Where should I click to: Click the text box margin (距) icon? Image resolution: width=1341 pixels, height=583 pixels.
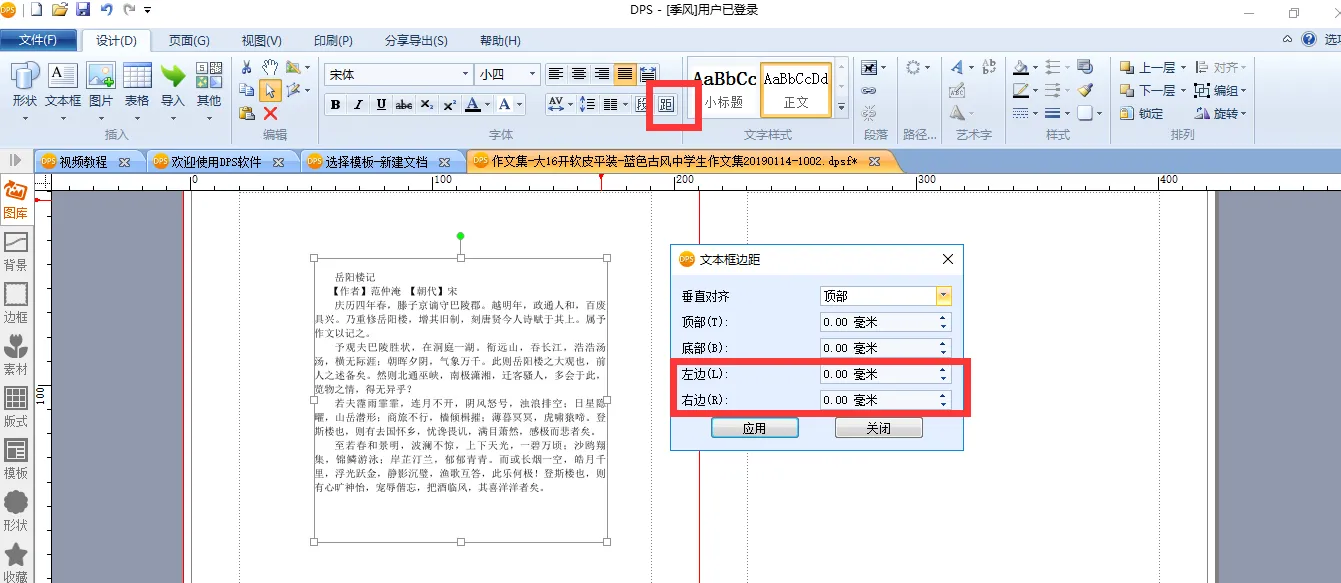(666, 104)
